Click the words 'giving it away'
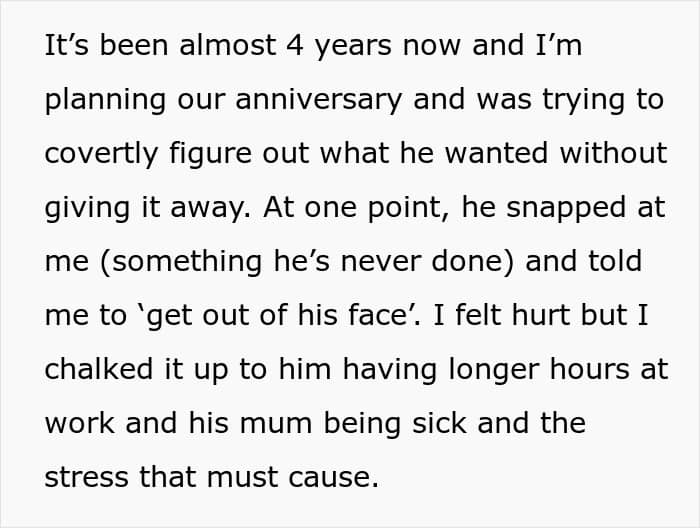The height and width of the screenshot is (528, 700). tap(147, 208)
